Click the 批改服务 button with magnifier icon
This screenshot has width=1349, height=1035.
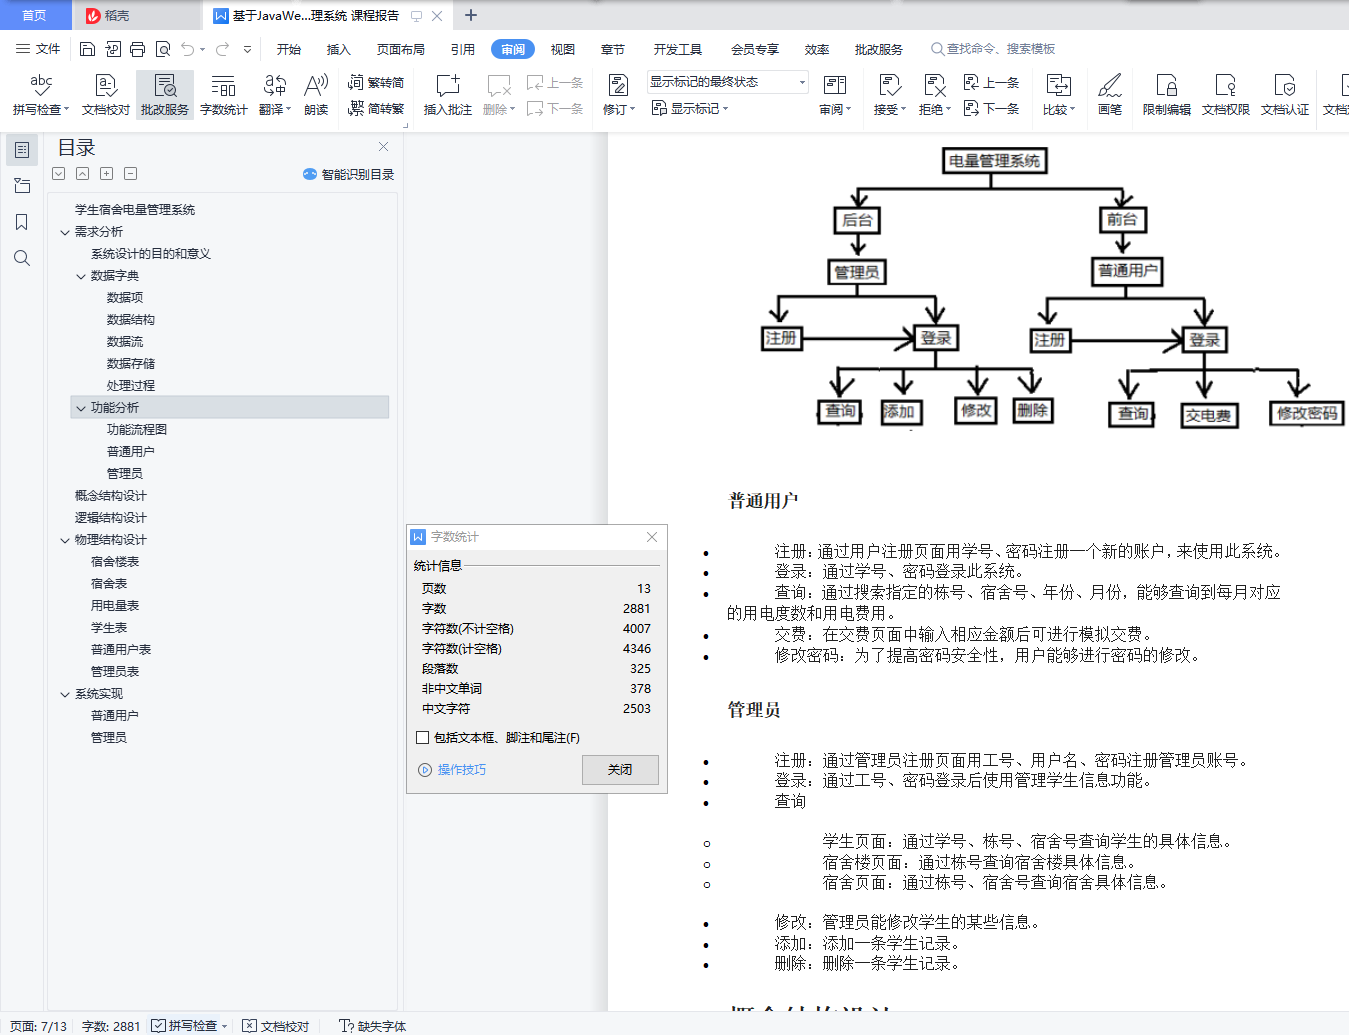165,95
